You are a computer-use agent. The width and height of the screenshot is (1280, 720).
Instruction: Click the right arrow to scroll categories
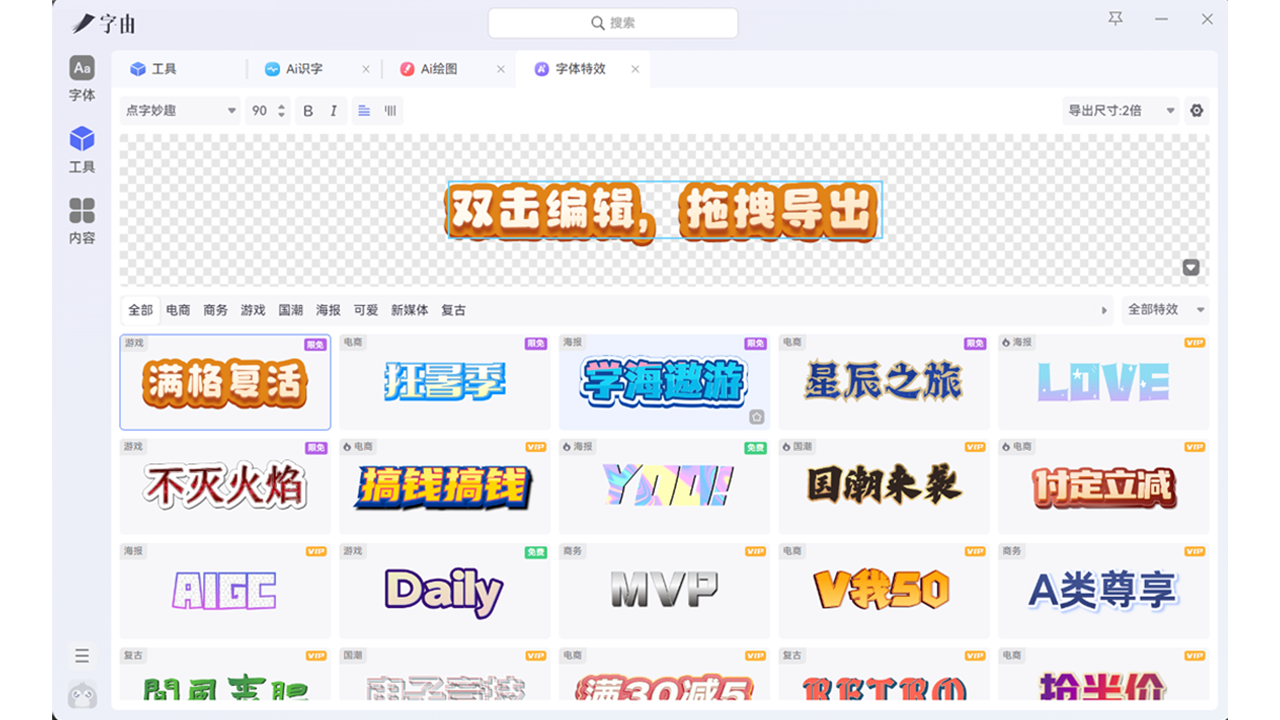tap(1105, 310)
